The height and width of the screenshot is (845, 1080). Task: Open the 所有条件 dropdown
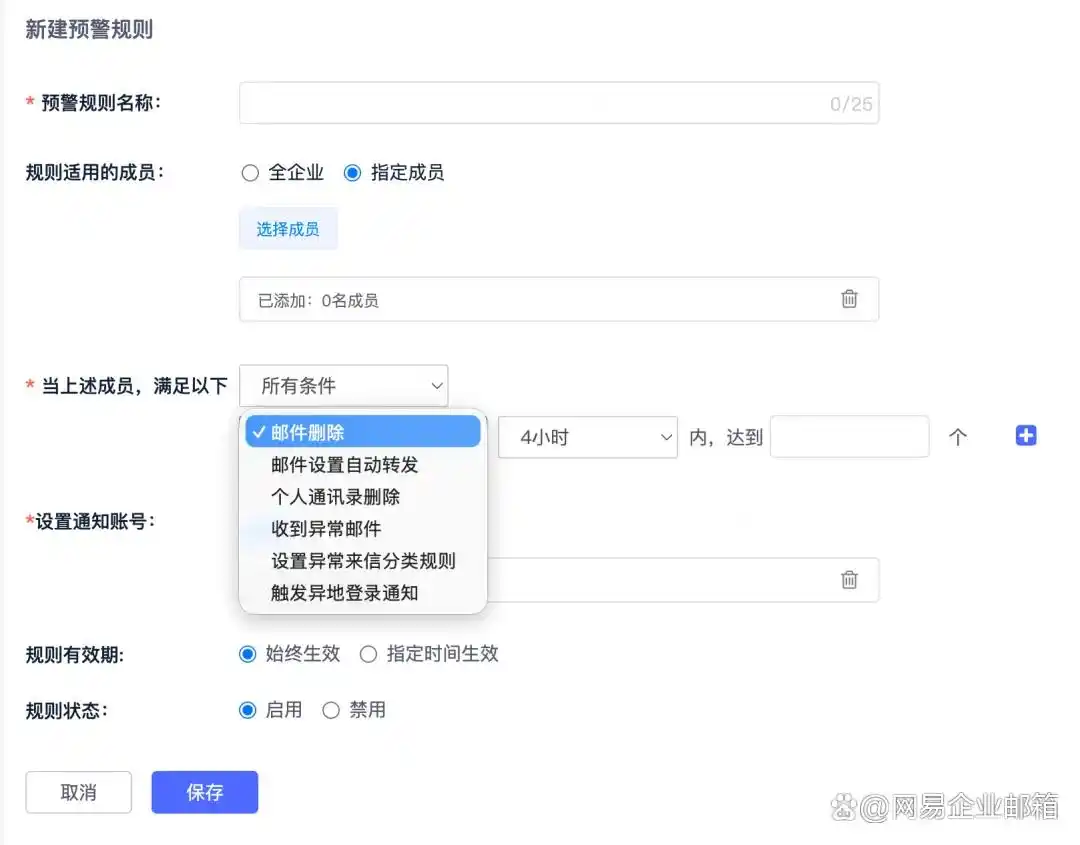coord(344,385)
